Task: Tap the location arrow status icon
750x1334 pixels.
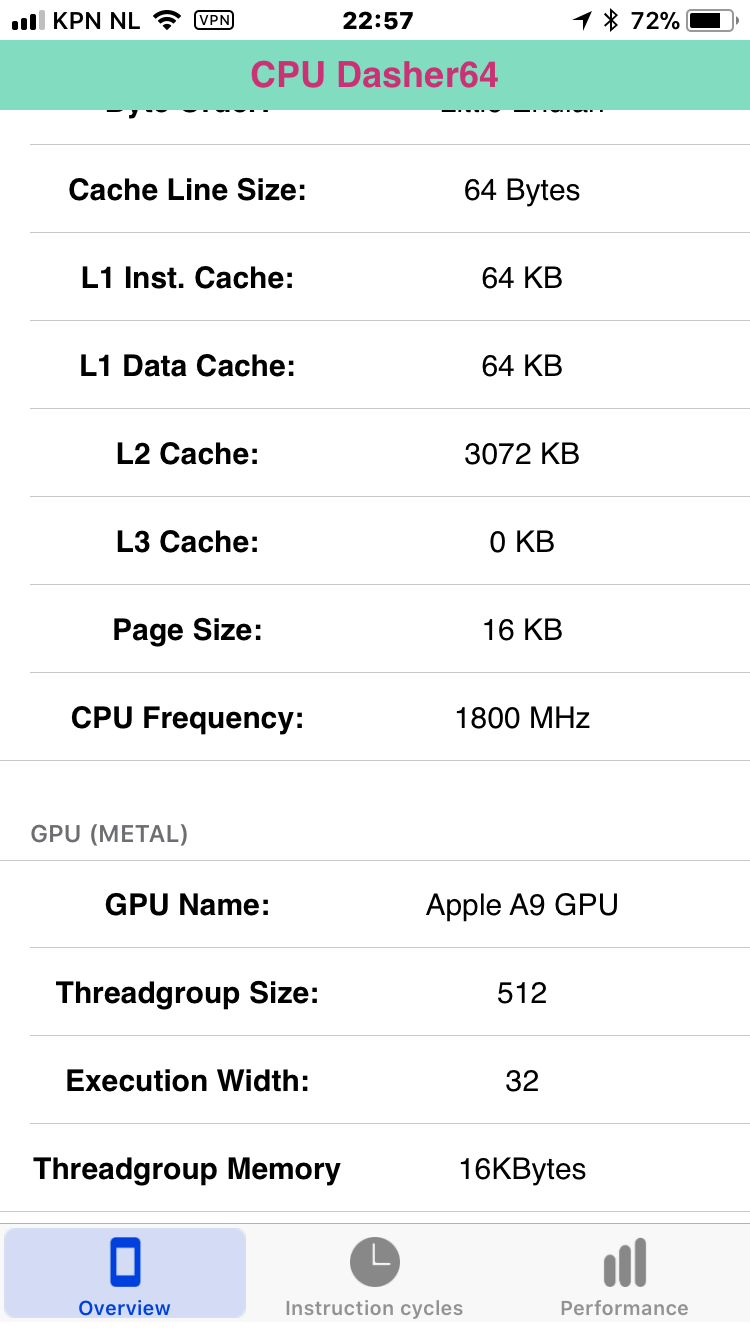Action: [x=582, y=20]
